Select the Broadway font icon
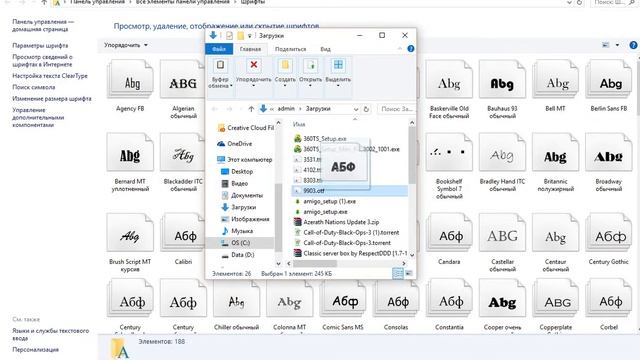 click(609, 152)
